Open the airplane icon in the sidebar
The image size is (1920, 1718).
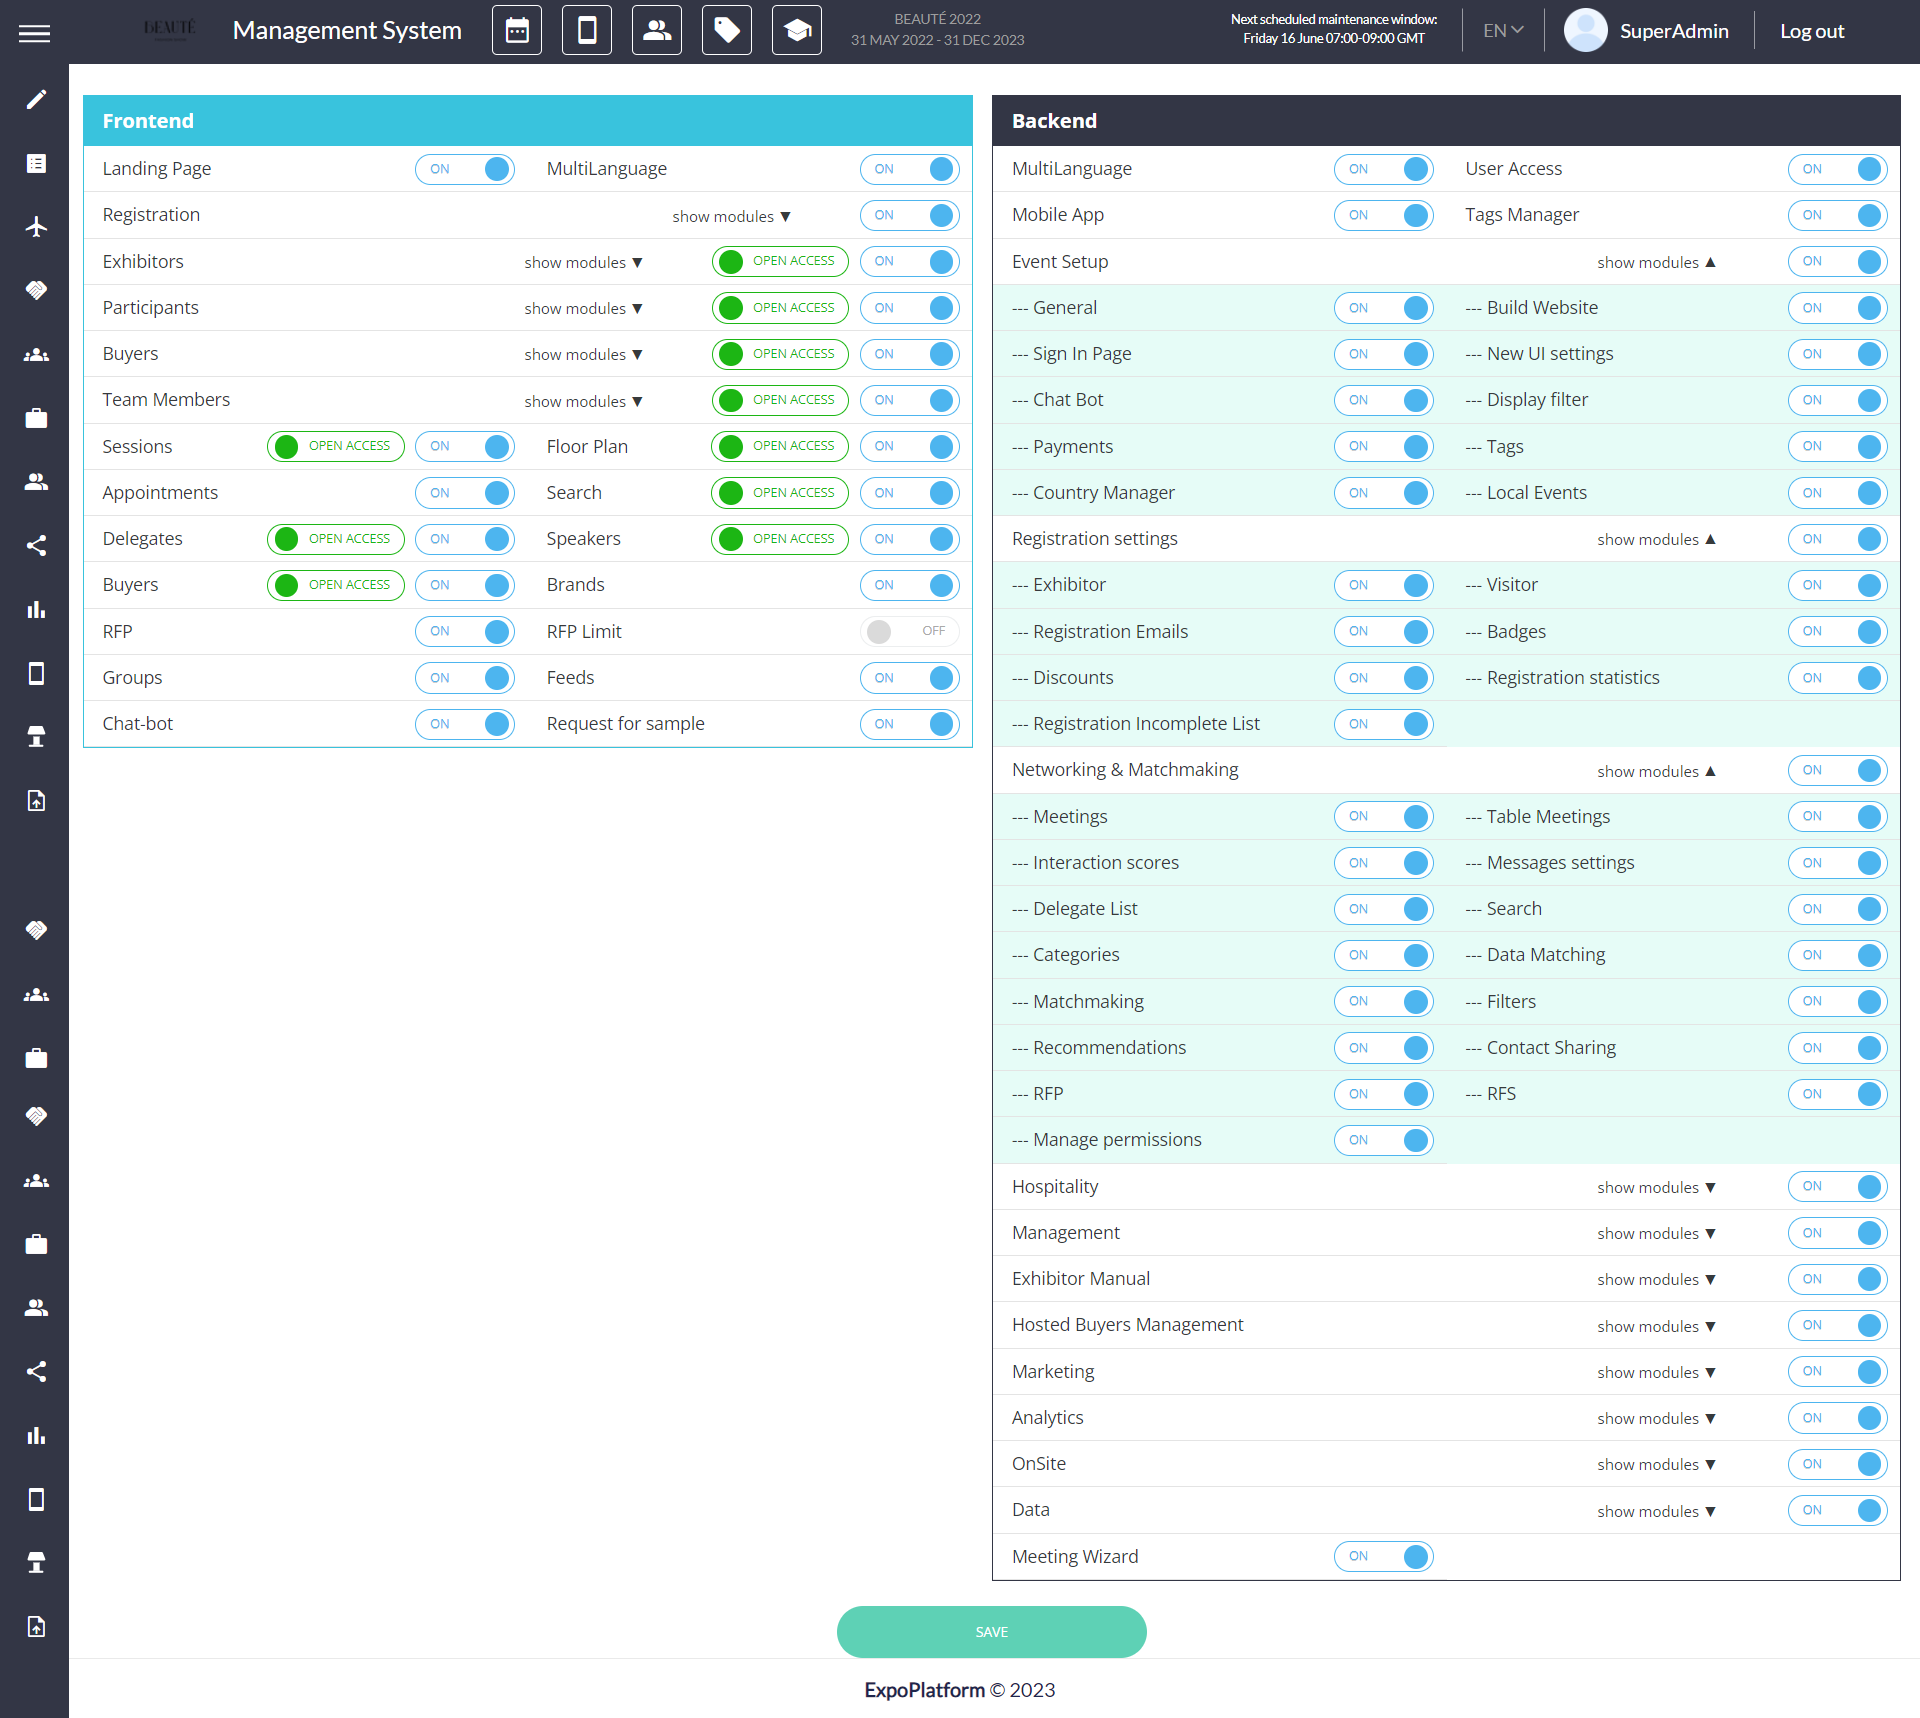coord(36,227)
